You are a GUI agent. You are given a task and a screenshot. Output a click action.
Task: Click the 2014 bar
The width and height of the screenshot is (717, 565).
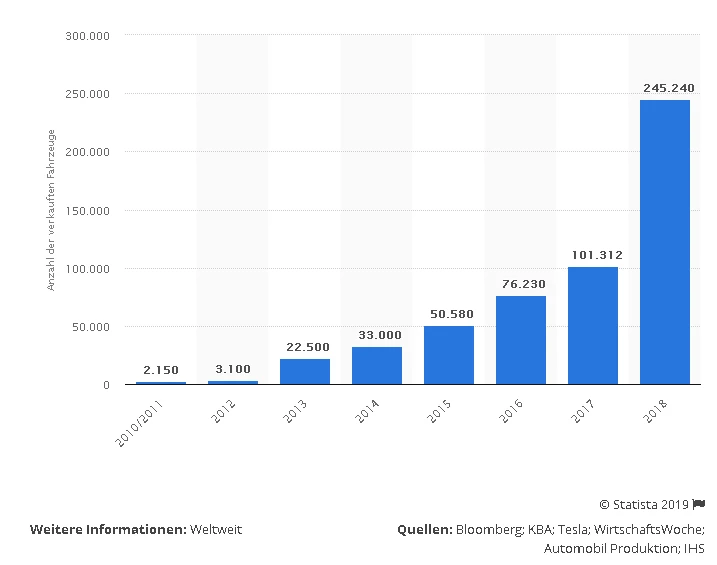[377, 365]
